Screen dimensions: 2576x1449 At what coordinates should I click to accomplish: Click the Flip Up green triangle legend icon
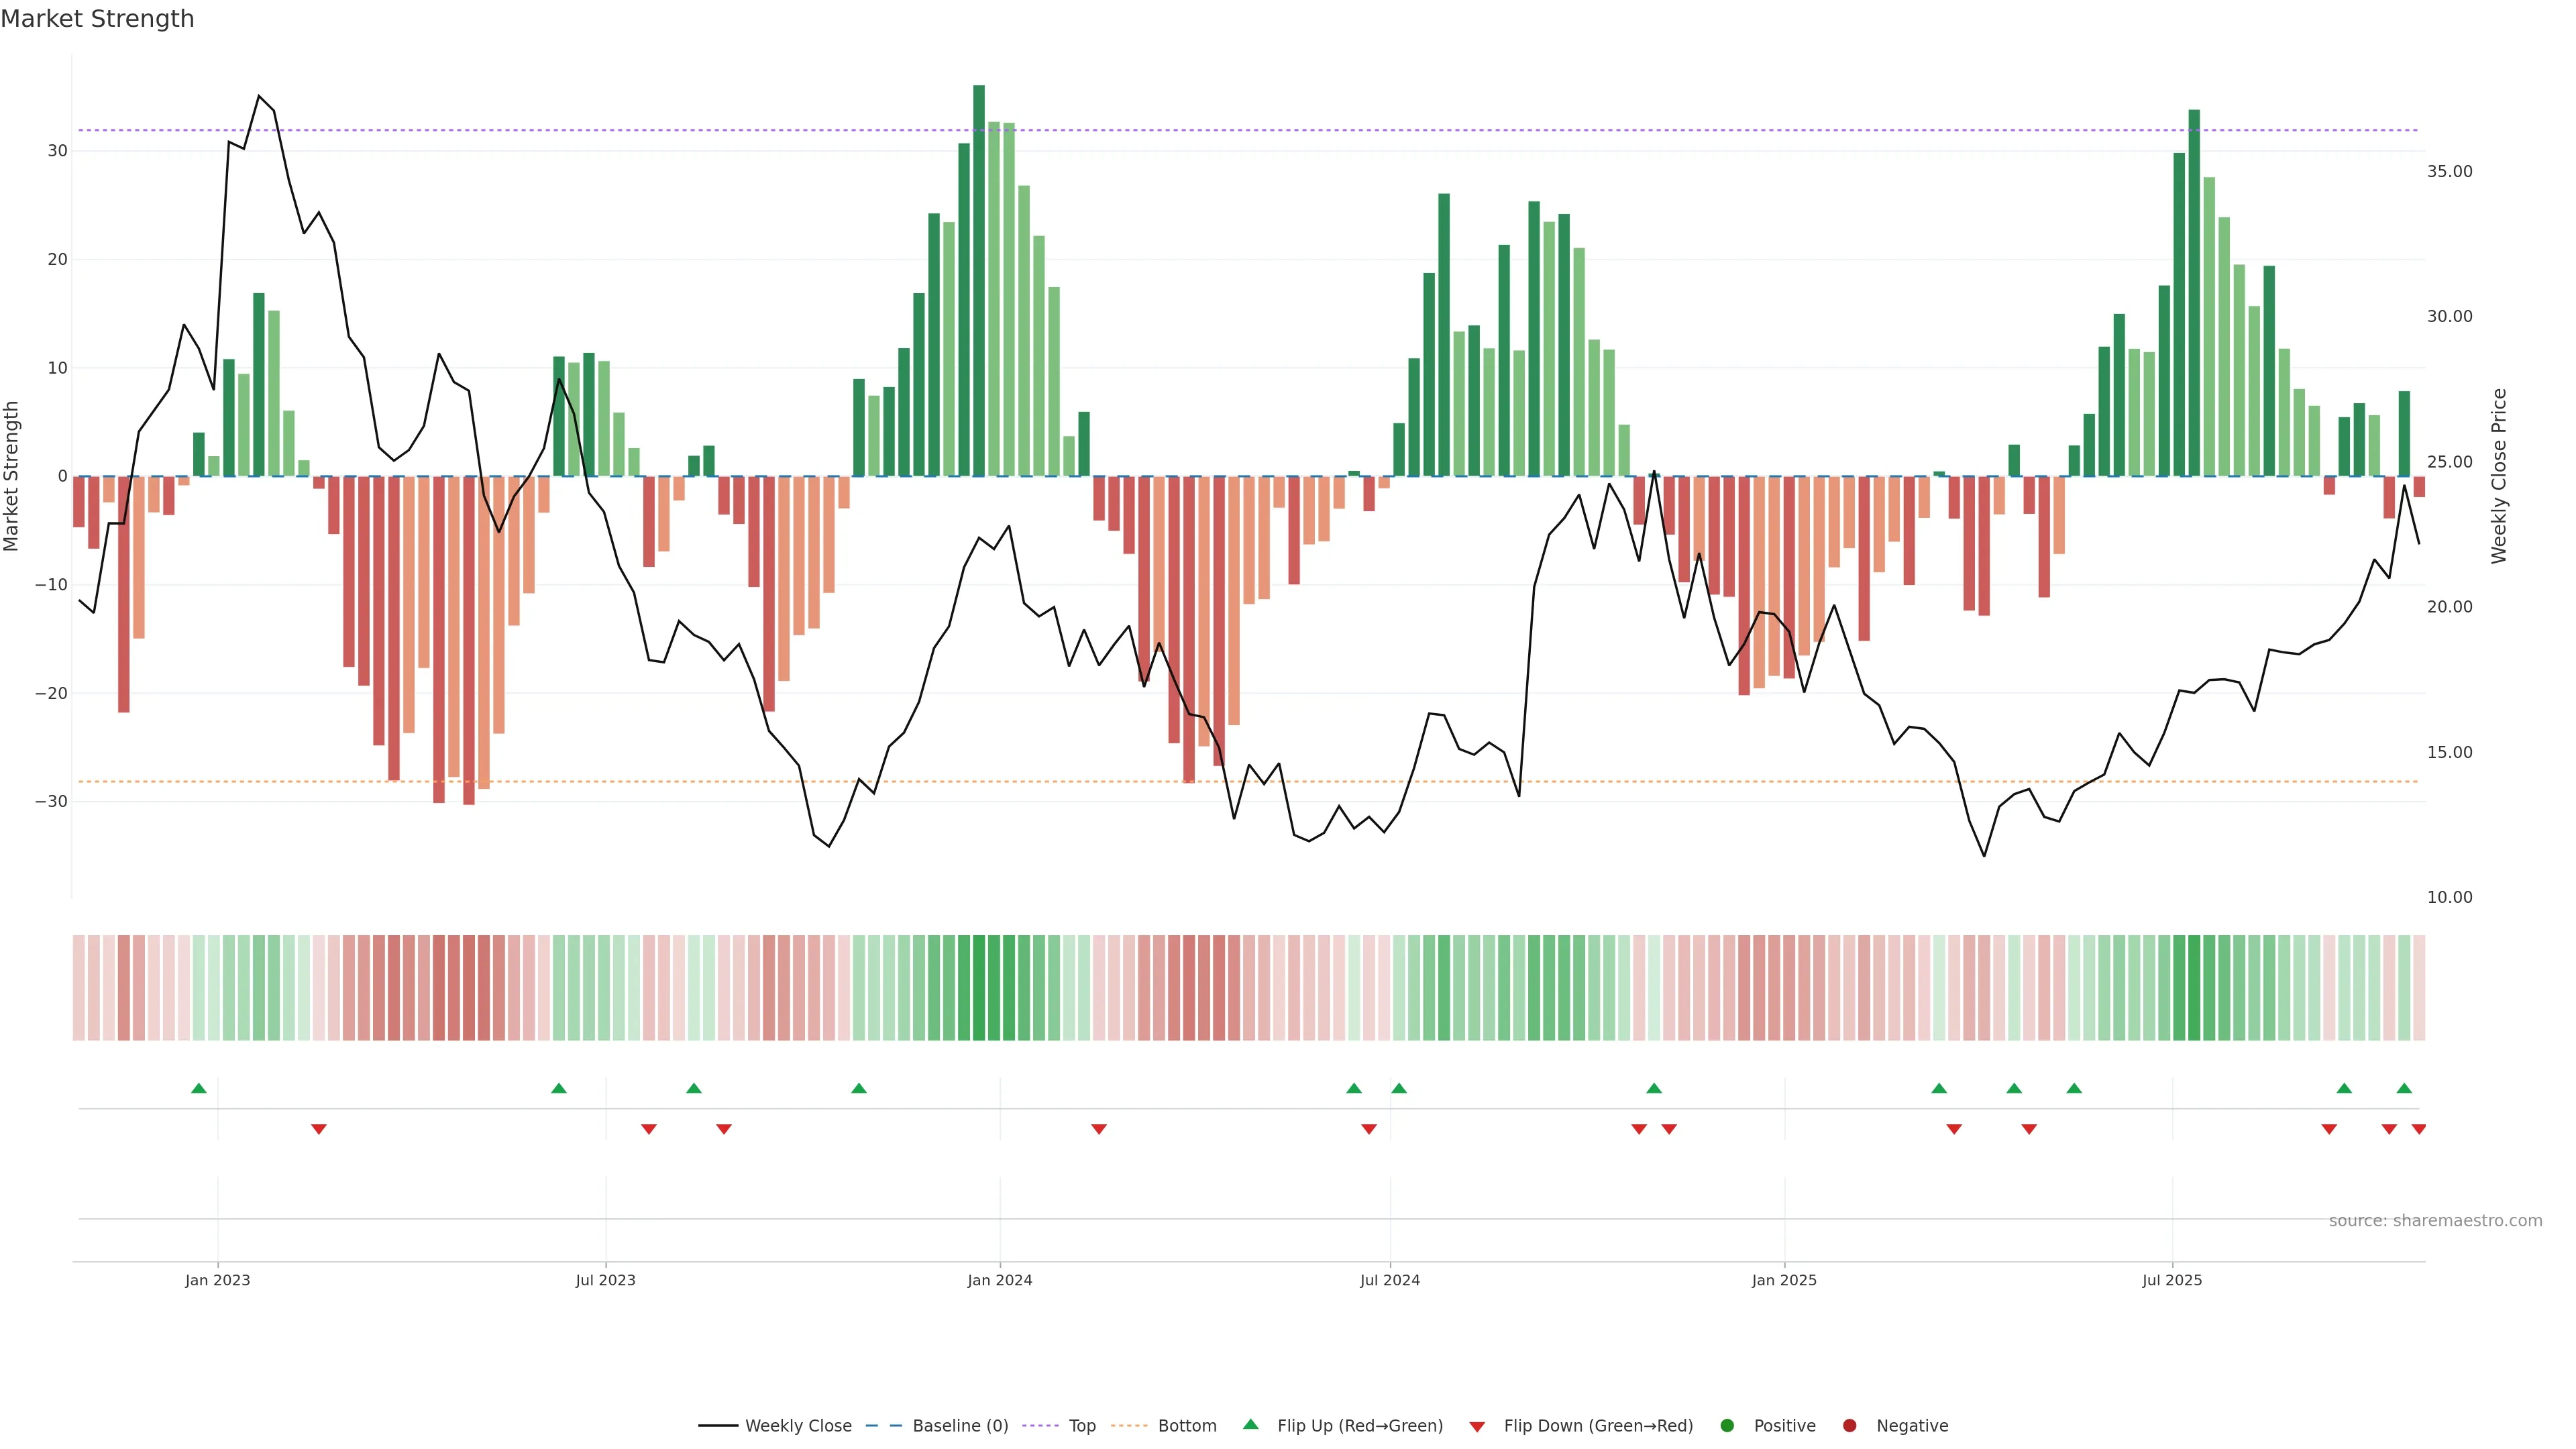coord(1250,1425)
